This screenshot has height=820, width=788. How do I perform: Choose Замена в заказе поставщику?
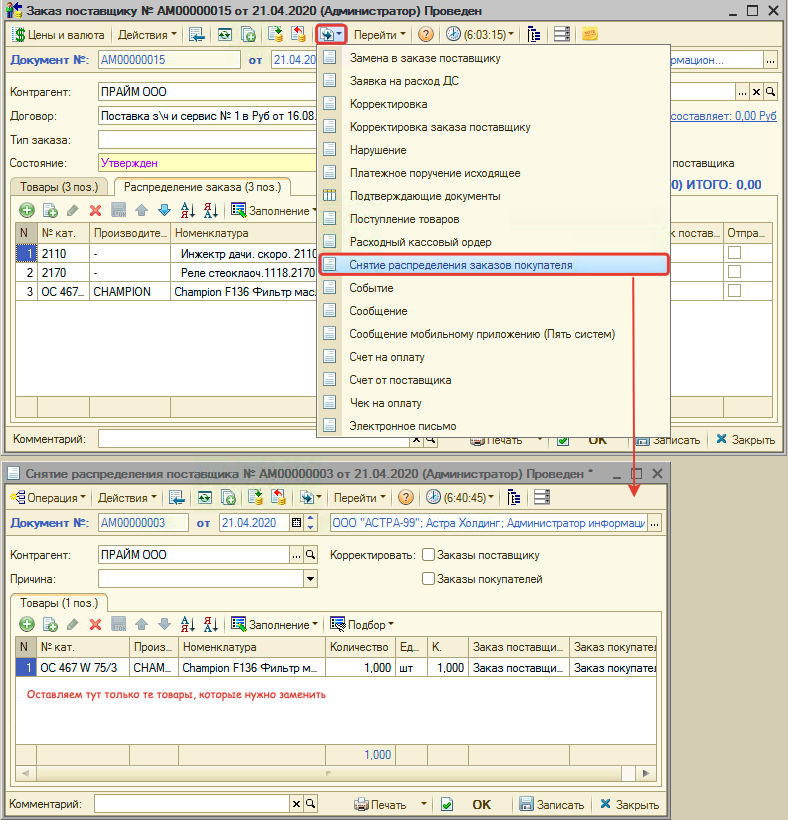(425, 58)
